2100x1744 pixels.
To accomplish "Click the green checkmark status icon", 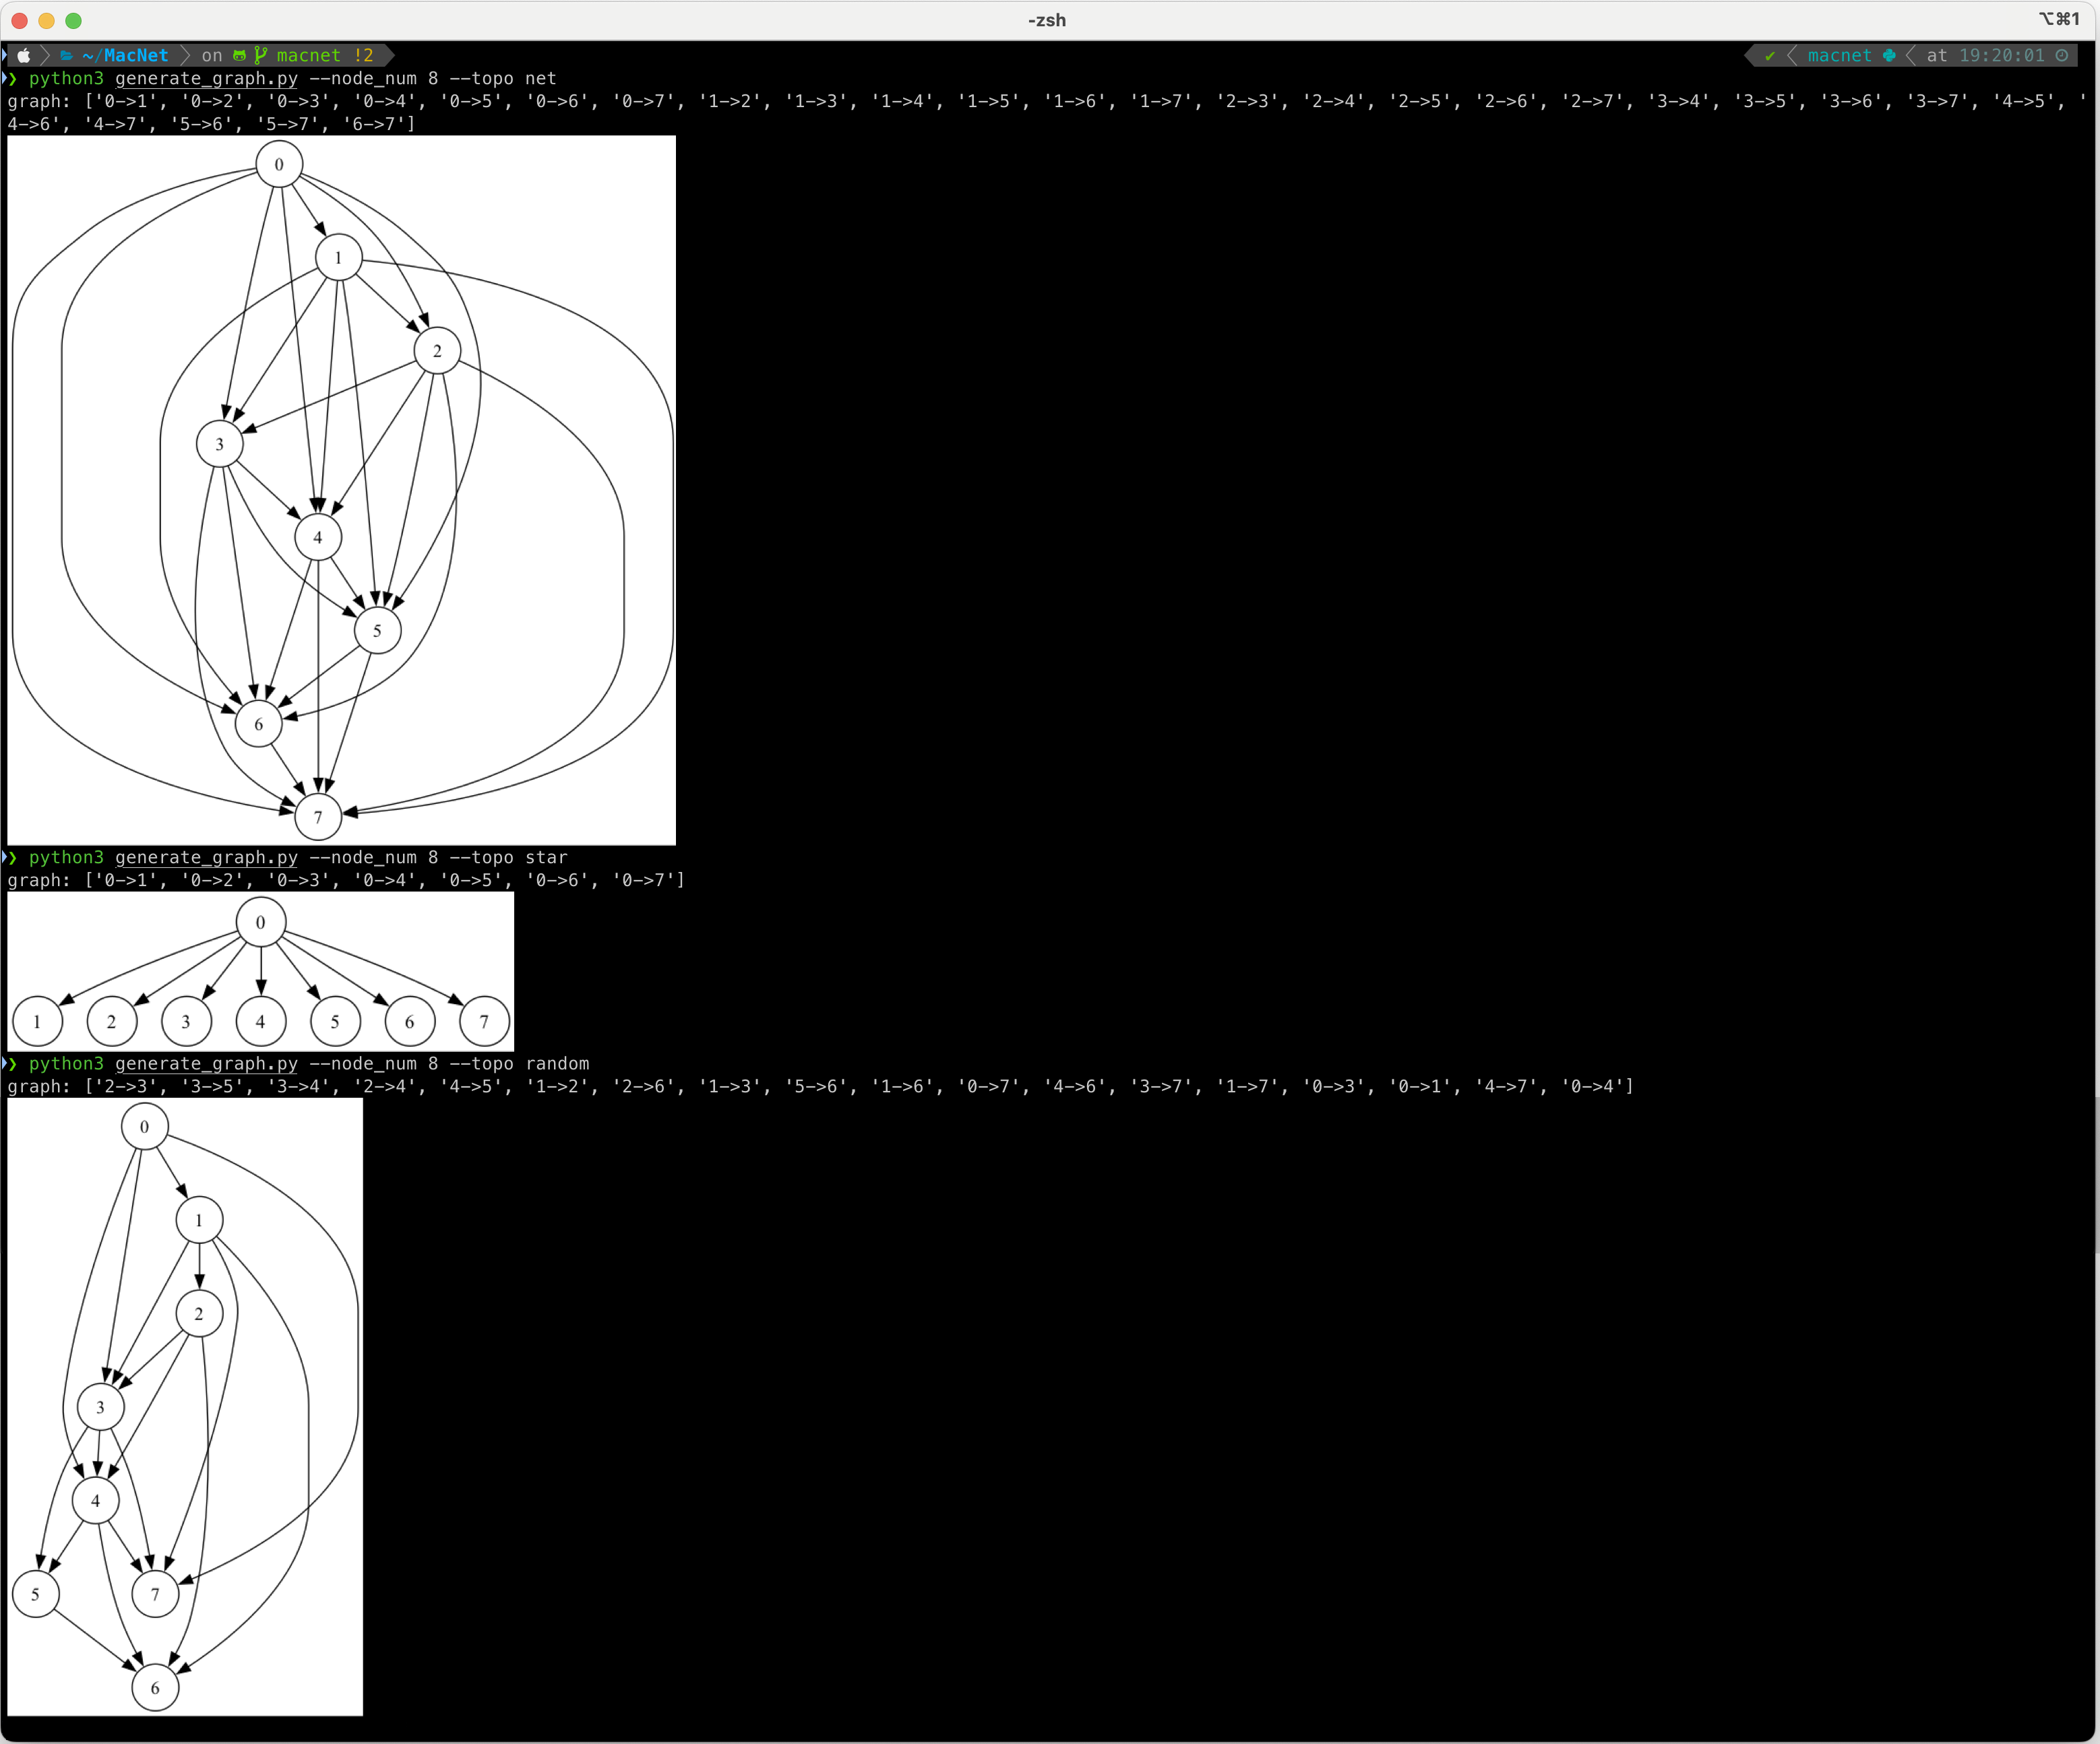I will pyautogui.click(x=1770, y=56).
